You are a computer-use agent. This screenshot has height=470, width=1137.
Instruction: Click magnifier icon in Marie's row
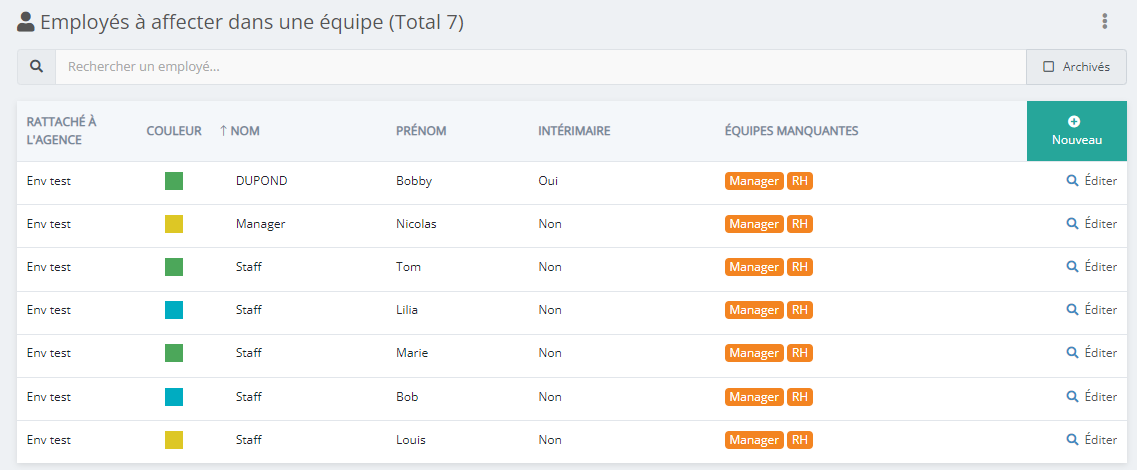tap(1072, 352)
